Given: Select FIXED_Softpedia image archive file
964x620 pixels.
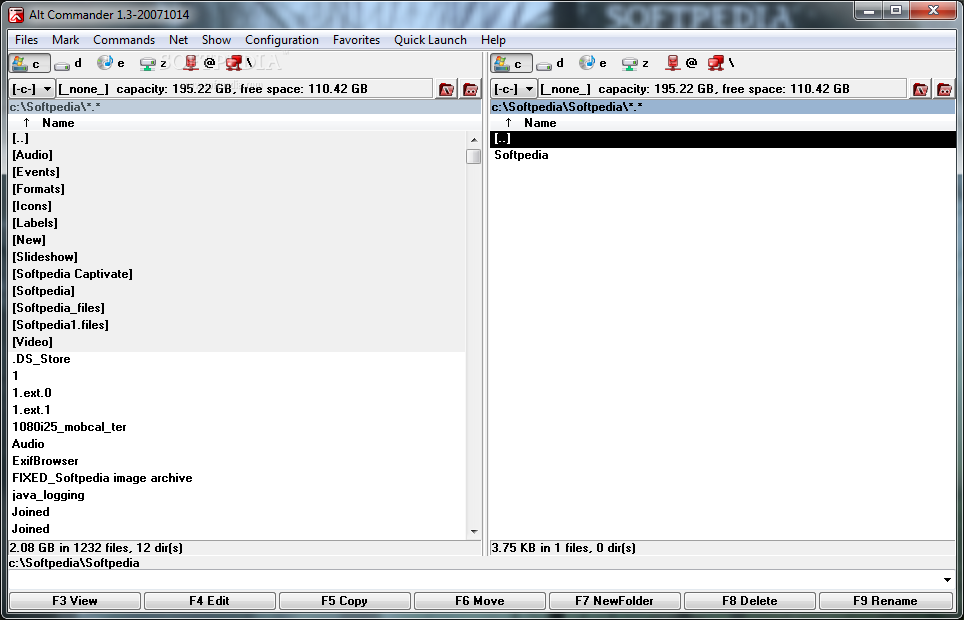Looking at the screenshot, I should coord(237,478).
